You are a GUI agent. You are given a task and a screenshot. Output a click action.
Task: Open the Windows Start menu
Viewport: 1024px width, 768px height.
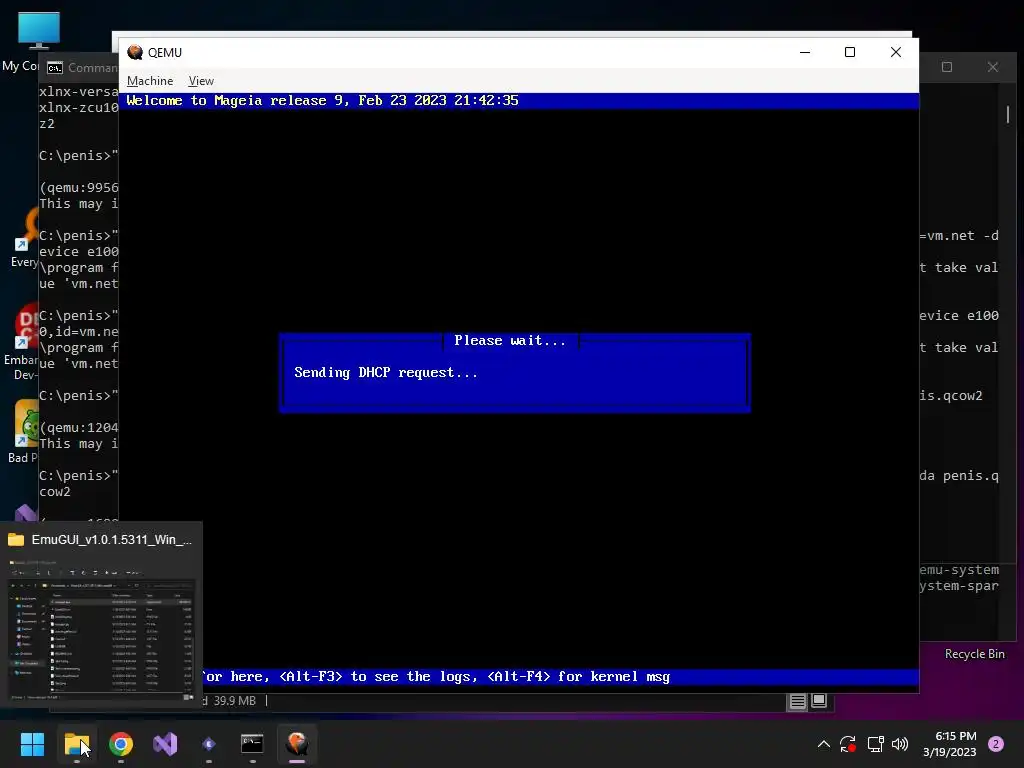coord(32,744)
